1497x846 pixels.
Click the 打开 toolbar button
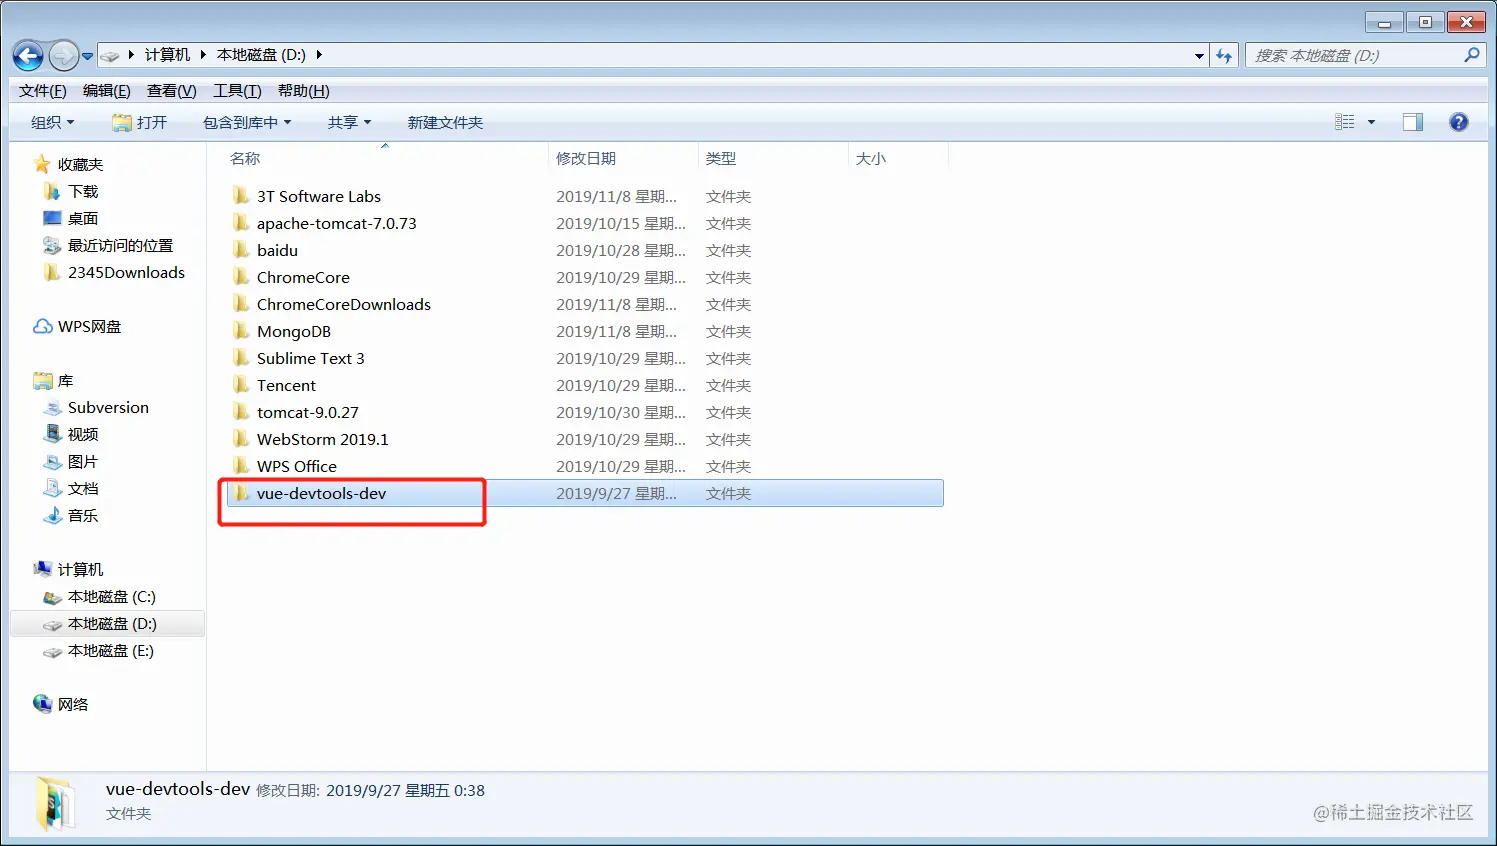tap(140, 122)
